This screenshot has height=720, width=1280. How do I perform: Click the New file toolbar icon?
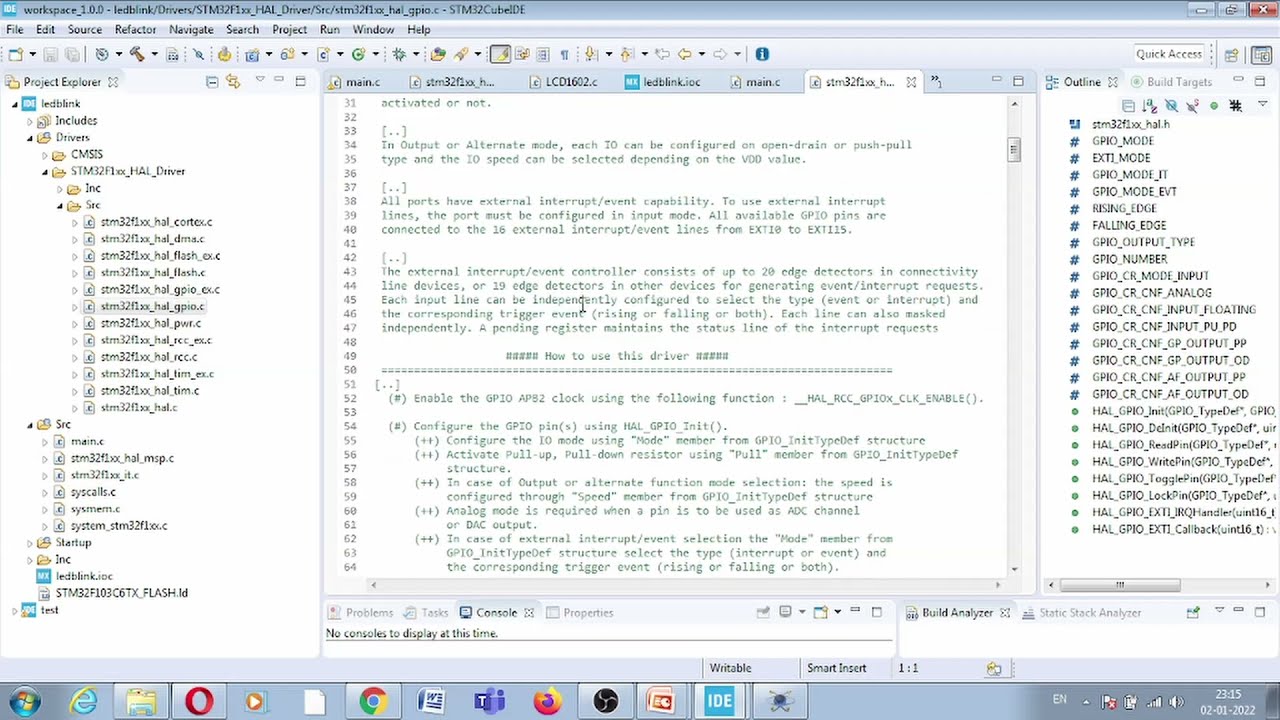coord(14,53)
